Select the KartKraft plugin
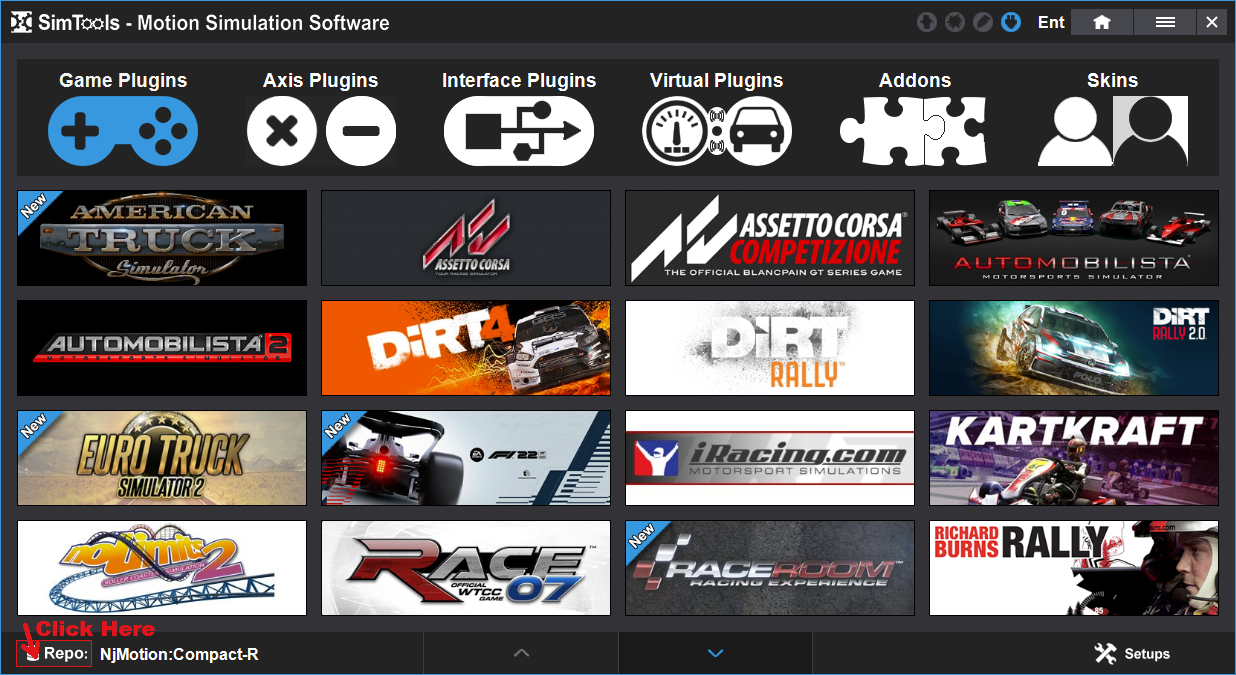 [1074, 458]
